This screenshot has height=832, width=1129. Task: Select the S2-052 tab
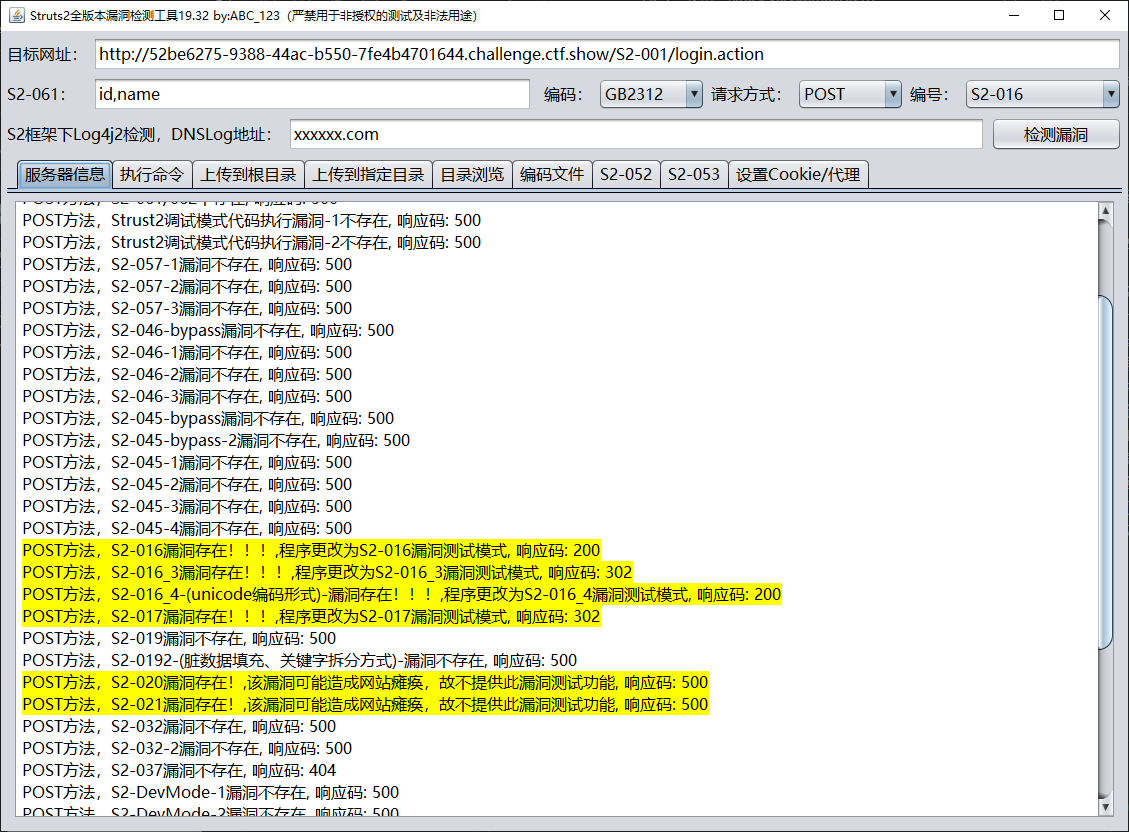626,174
